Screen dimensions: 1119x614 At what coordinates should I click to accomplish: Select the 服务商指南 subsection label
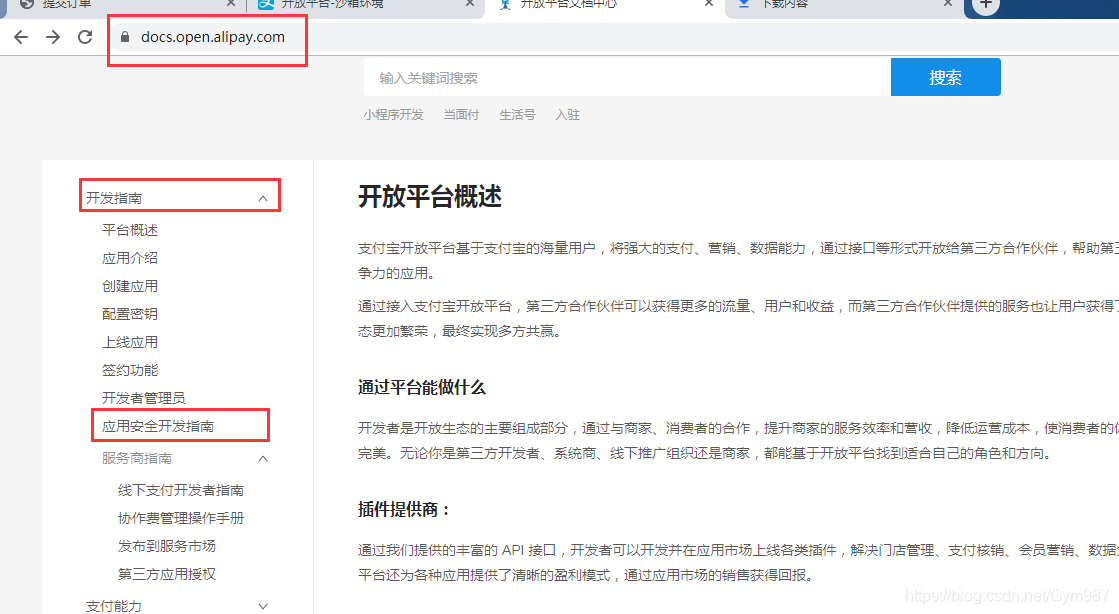point(136,458)
